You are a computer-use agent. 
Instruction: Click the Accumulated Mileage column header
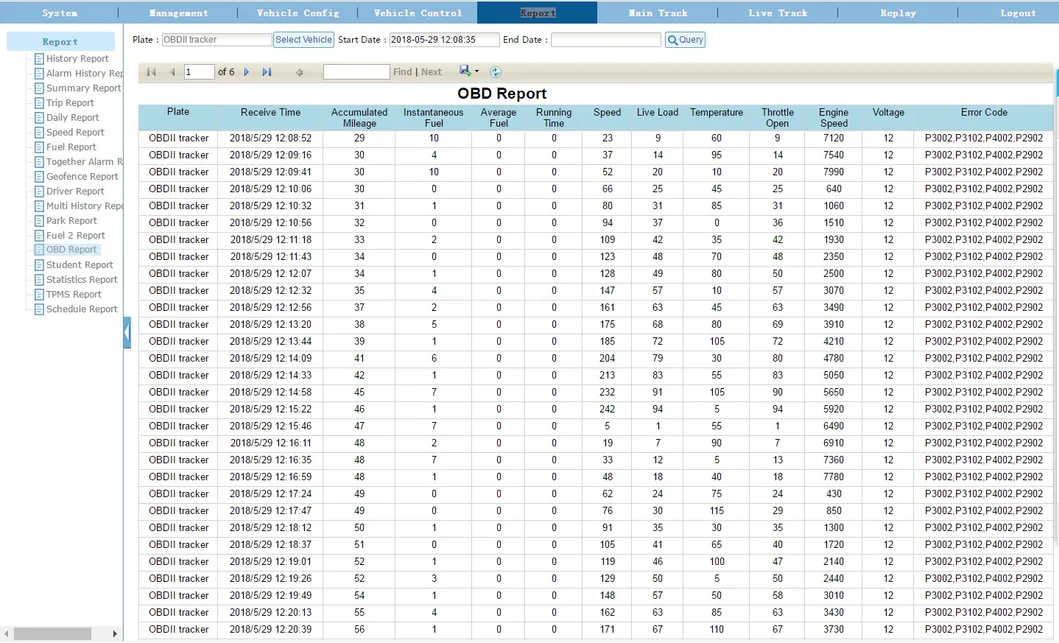359,118
